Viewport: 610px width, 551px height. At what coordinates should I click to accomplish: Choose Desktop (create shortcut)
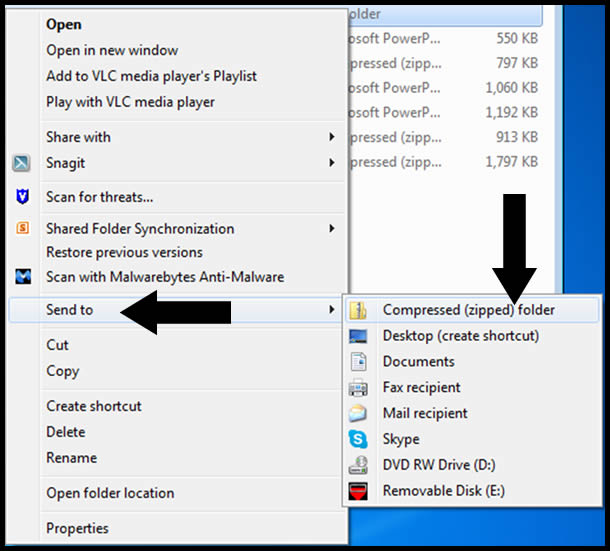pyautogui.click(x=461, y=336)
